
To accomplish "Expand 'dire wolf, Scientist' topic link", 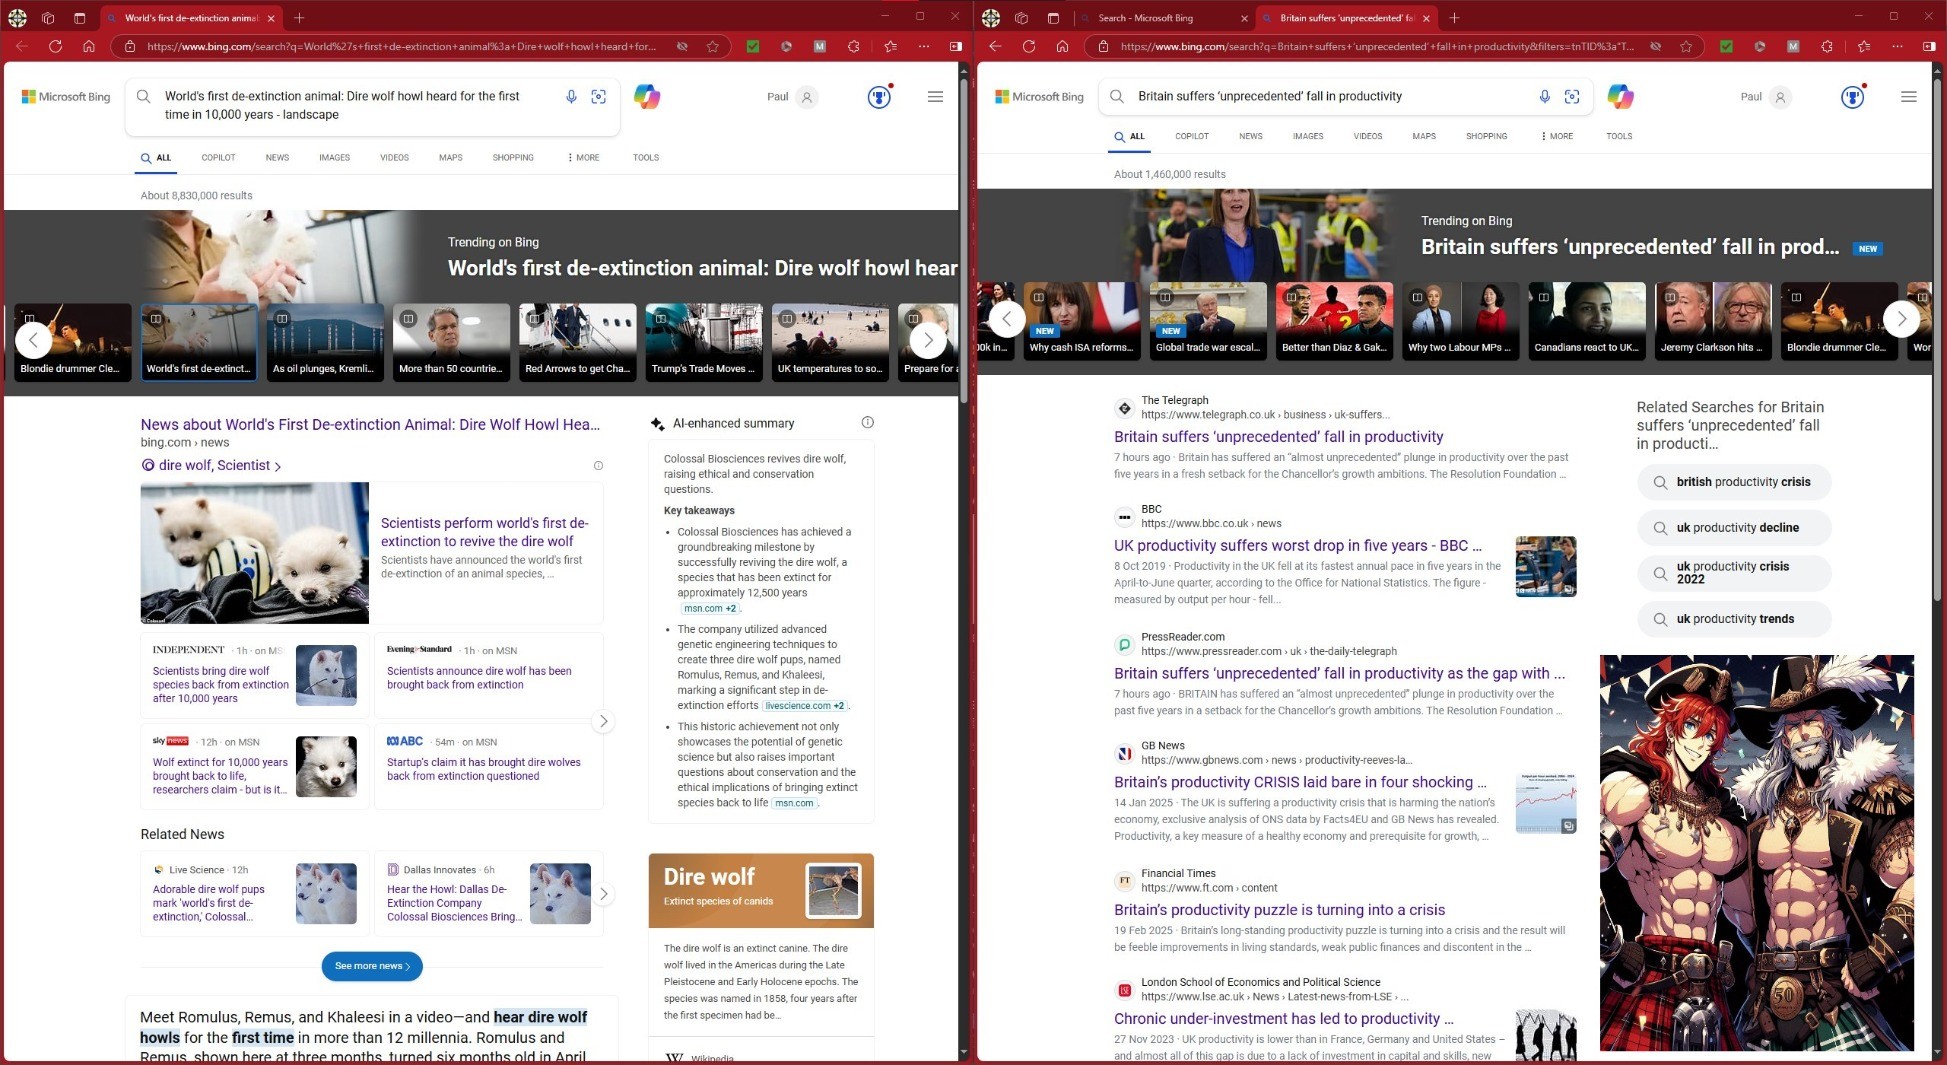I will pyautogui.click(x=212, y=465).
